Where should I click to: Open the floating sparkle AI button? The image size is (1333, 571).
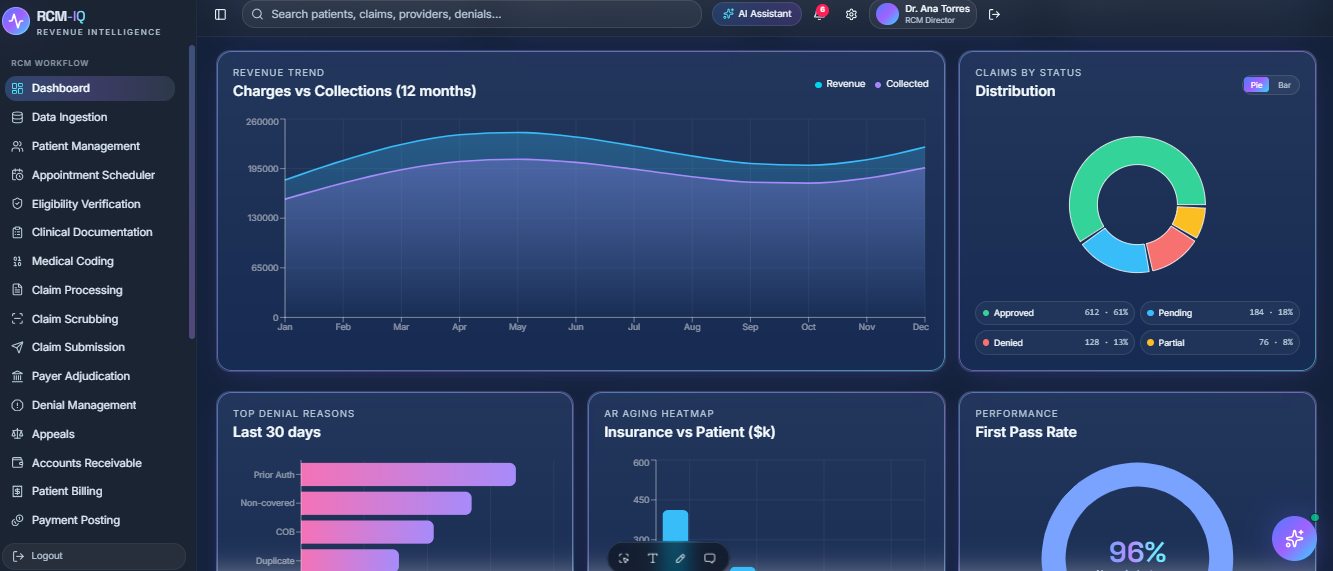[1294, 538]
